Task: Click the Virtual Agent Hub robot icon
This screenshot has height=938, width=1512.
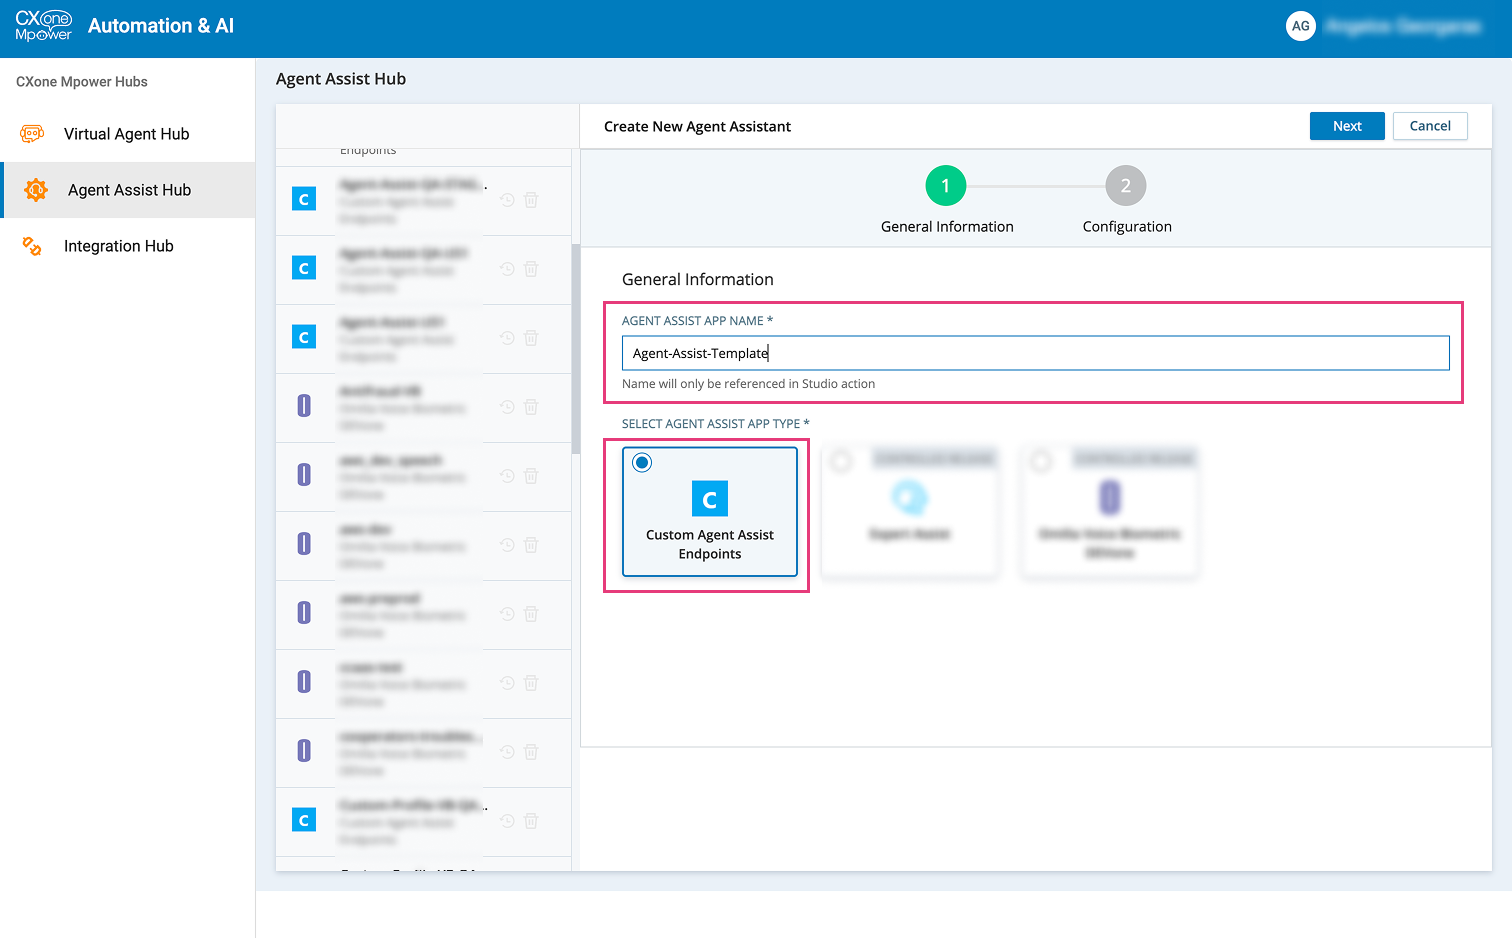Action: tap(32, 134)
